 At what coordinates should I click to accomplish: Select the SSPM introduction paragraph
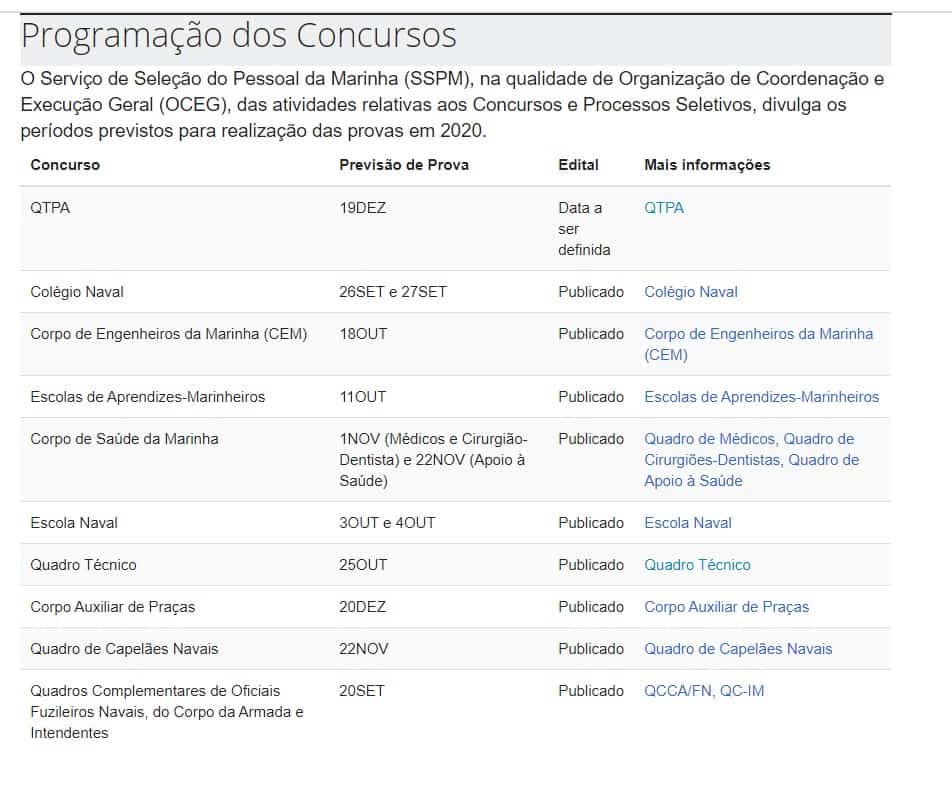click(452, 104)
